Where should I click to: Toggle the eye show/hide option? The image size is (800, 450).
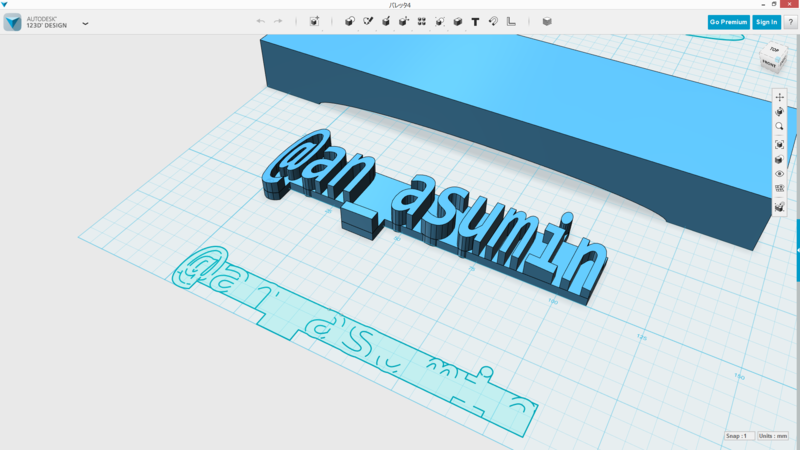(779, 174)
